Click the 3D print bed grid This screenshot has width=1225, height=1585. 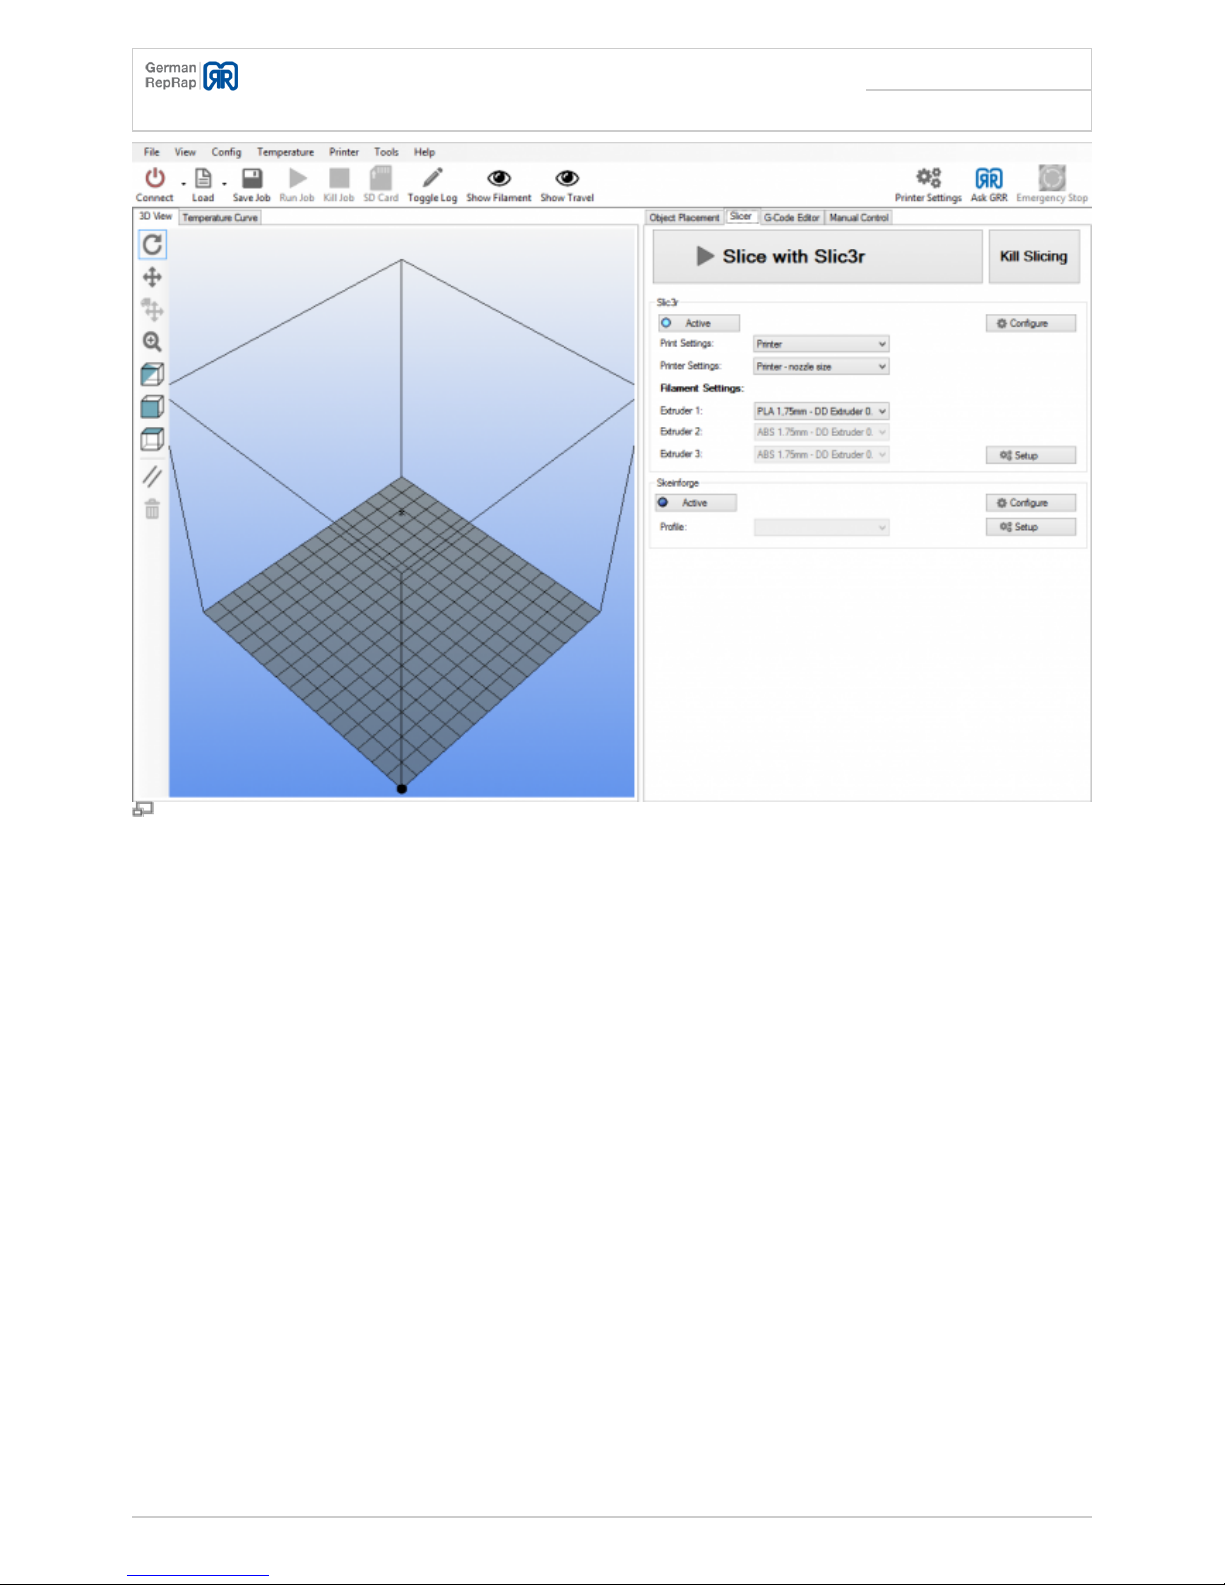pos(402,632)
